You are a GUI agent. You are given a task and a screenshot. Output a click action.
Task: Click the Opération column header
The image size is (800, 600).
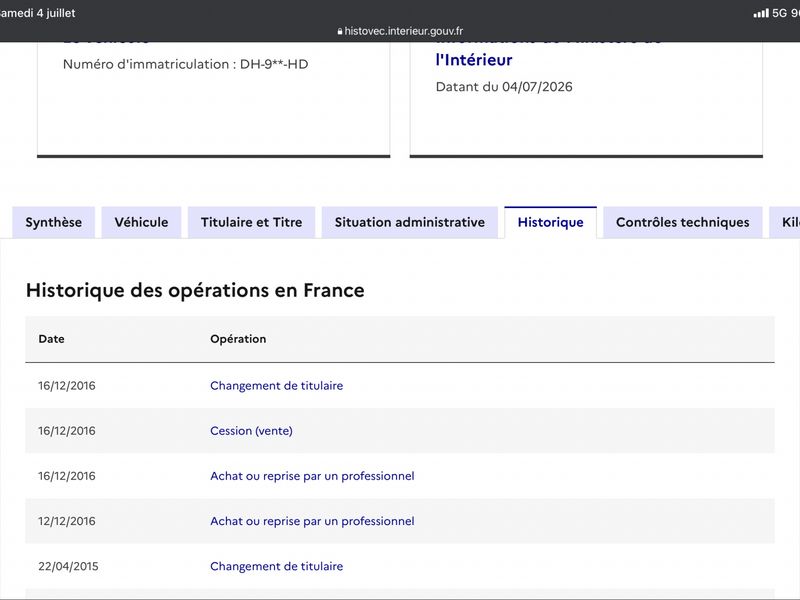[x=238, y=339]
